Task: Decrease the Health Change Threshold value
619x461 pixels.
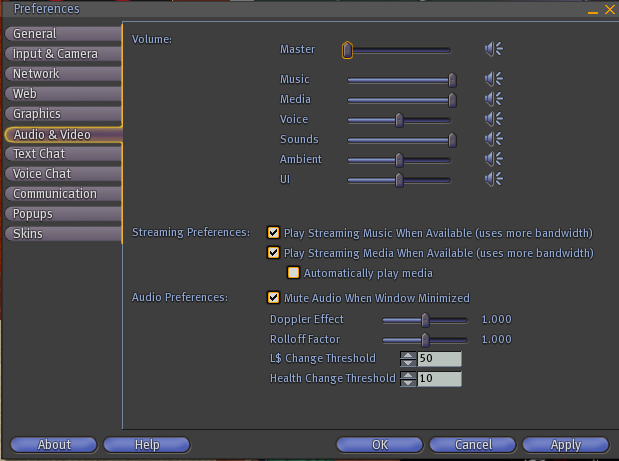Action: (408, 383)
